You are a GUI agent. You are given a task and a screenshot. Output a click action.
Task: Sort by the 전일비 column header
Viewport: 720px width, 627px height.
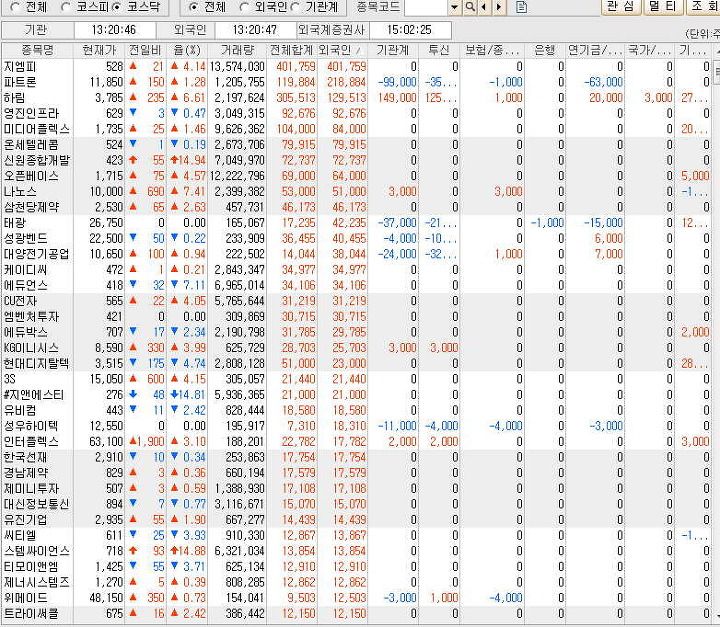pyautogui.click(x=146, y=50)
